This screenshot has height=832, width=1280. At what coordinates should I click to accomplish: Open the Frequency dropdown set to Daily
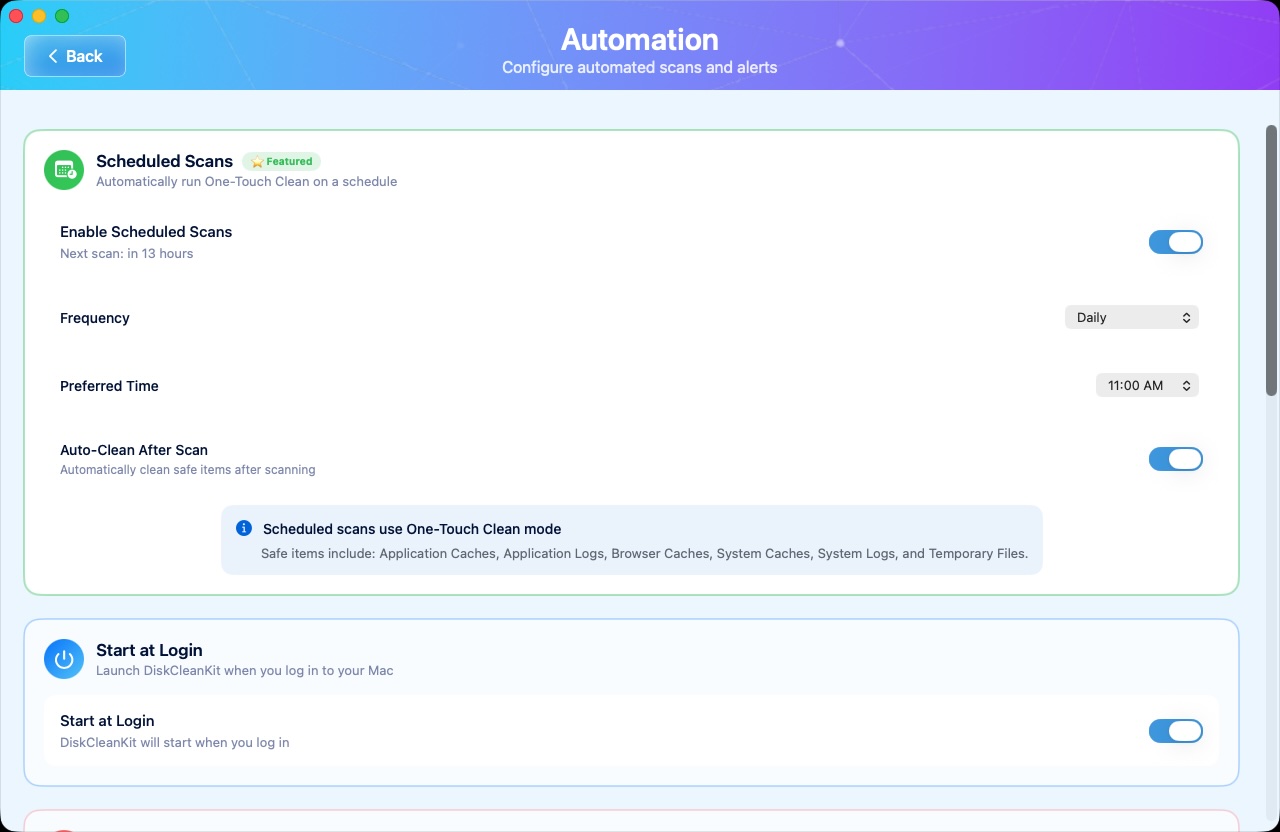1131,318
